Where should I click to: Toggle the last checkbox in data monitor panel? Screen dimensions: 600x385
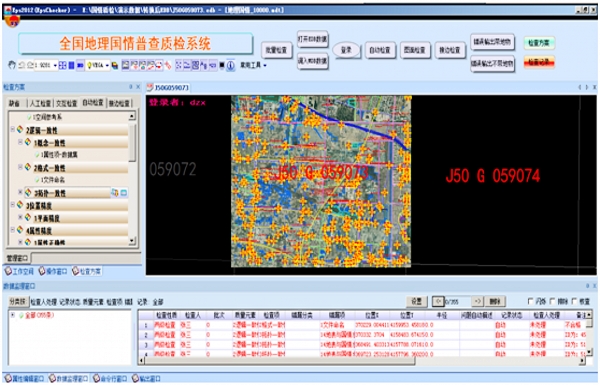pos(574,301)
